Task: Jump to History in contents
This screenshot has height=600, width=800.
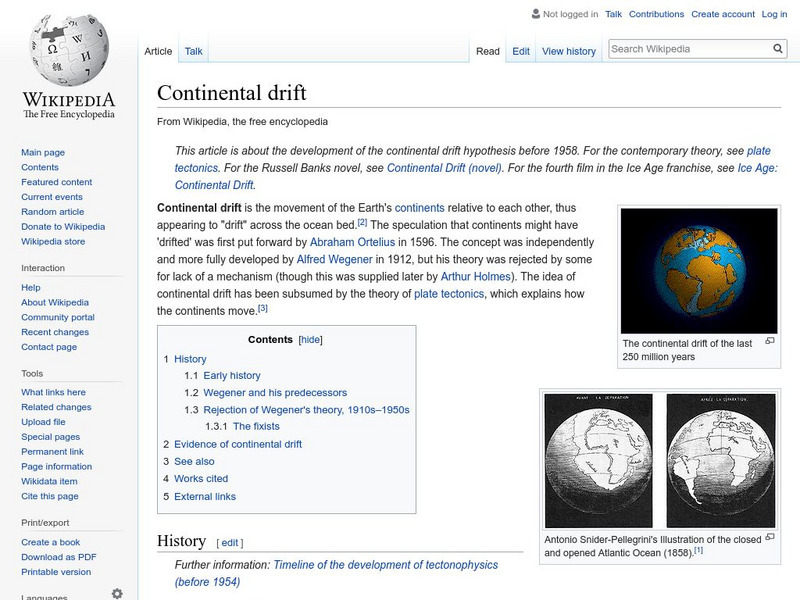Action: point(190,359)
